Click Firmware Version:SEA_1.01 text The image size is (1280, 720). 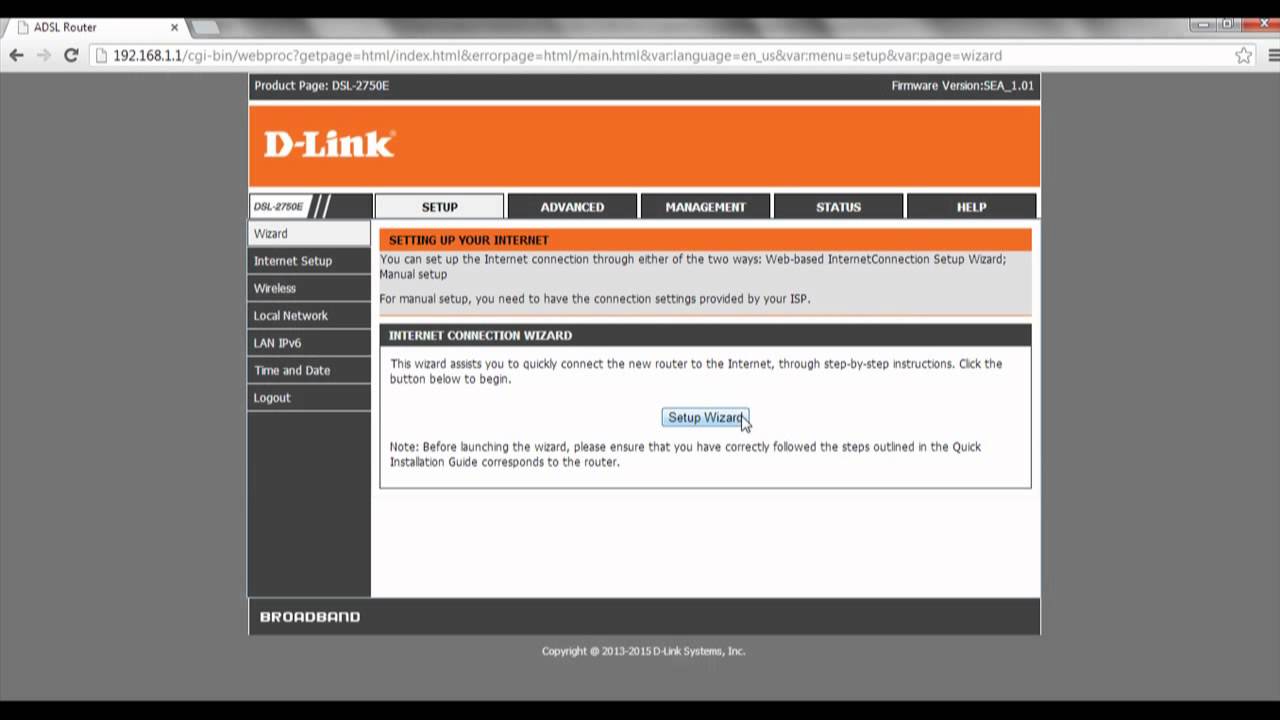[962, 86]
